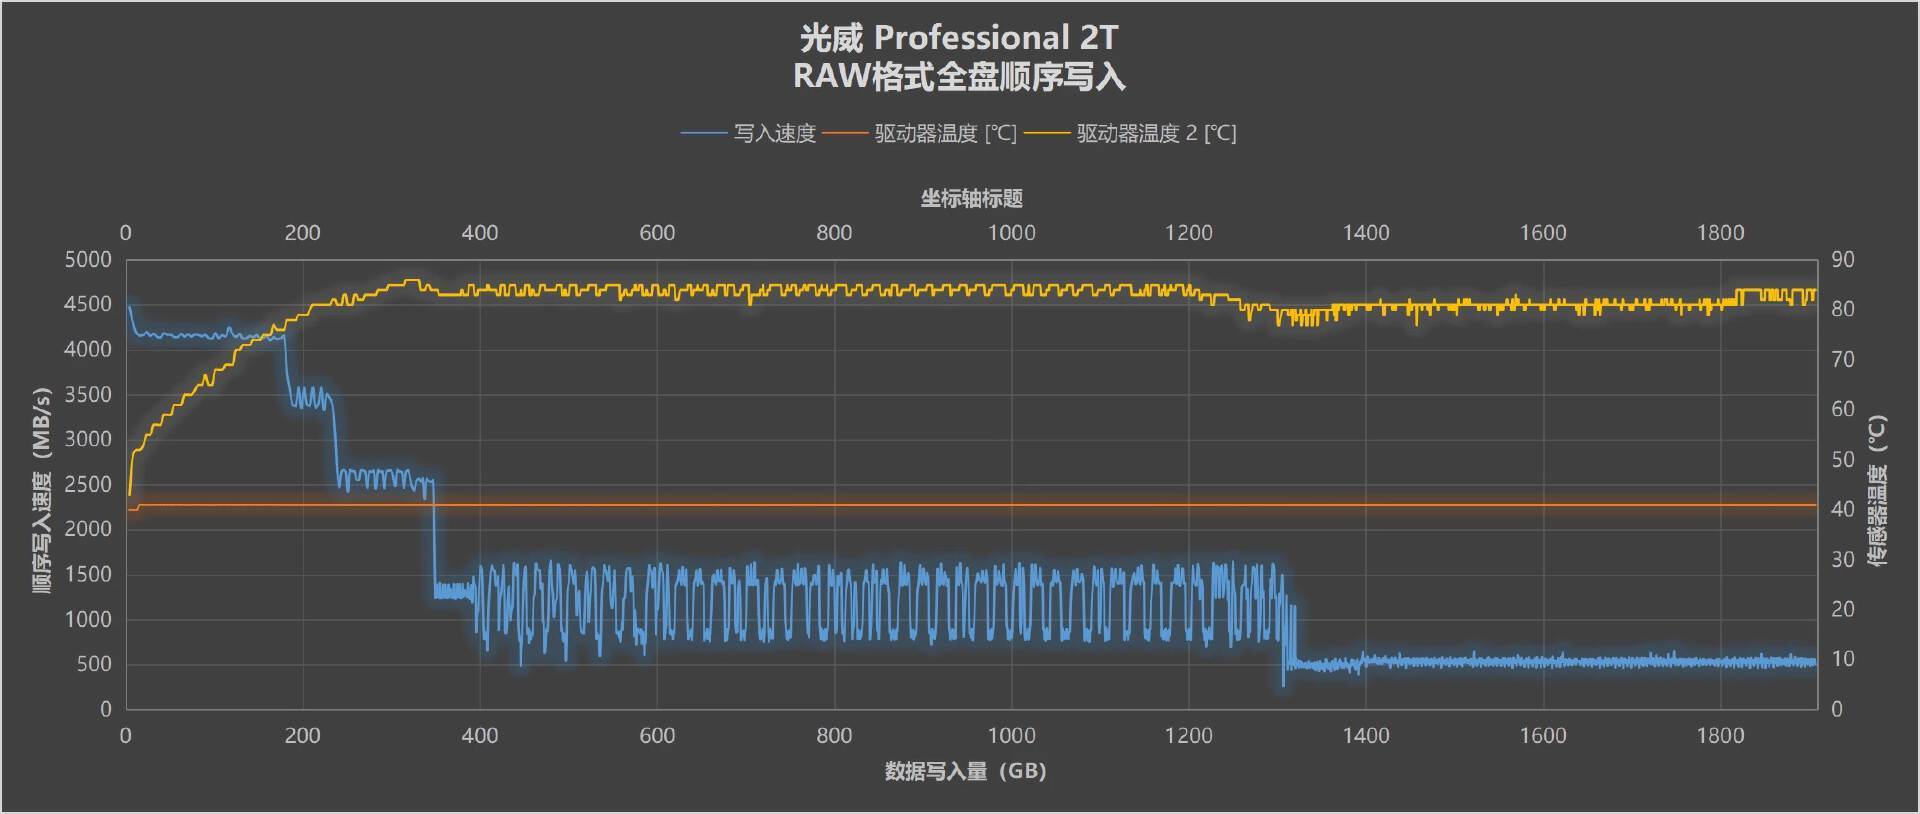This screenshot has width=1920, height=814.
Task: Click left axis value 5000
Action: point(88,260)
